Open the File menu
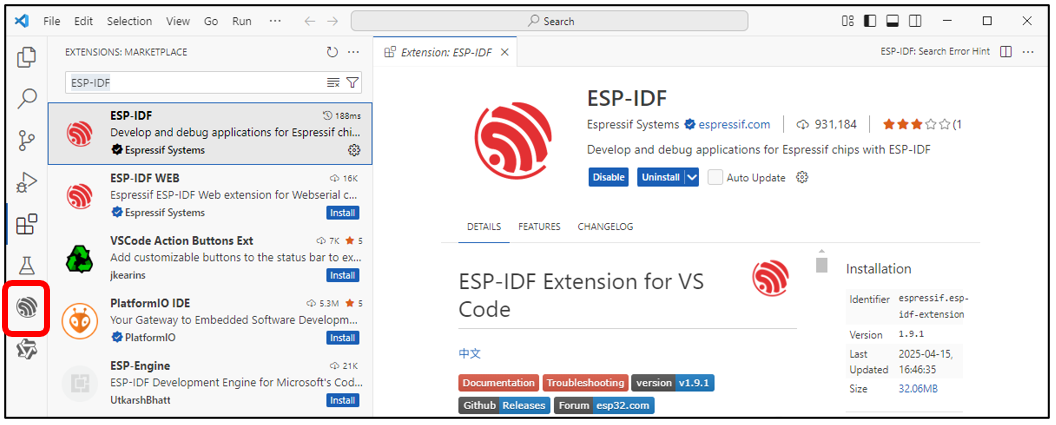The height and width of the screenshot is (425, 1056). (x=52, y=21)
